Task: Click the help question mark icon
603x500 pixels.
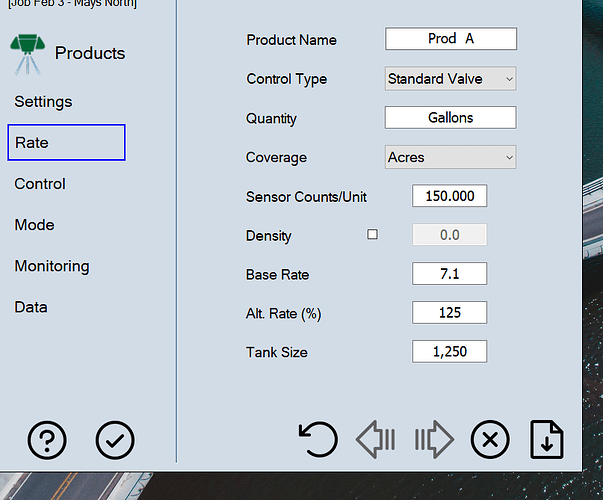Action: coord(47,439)
